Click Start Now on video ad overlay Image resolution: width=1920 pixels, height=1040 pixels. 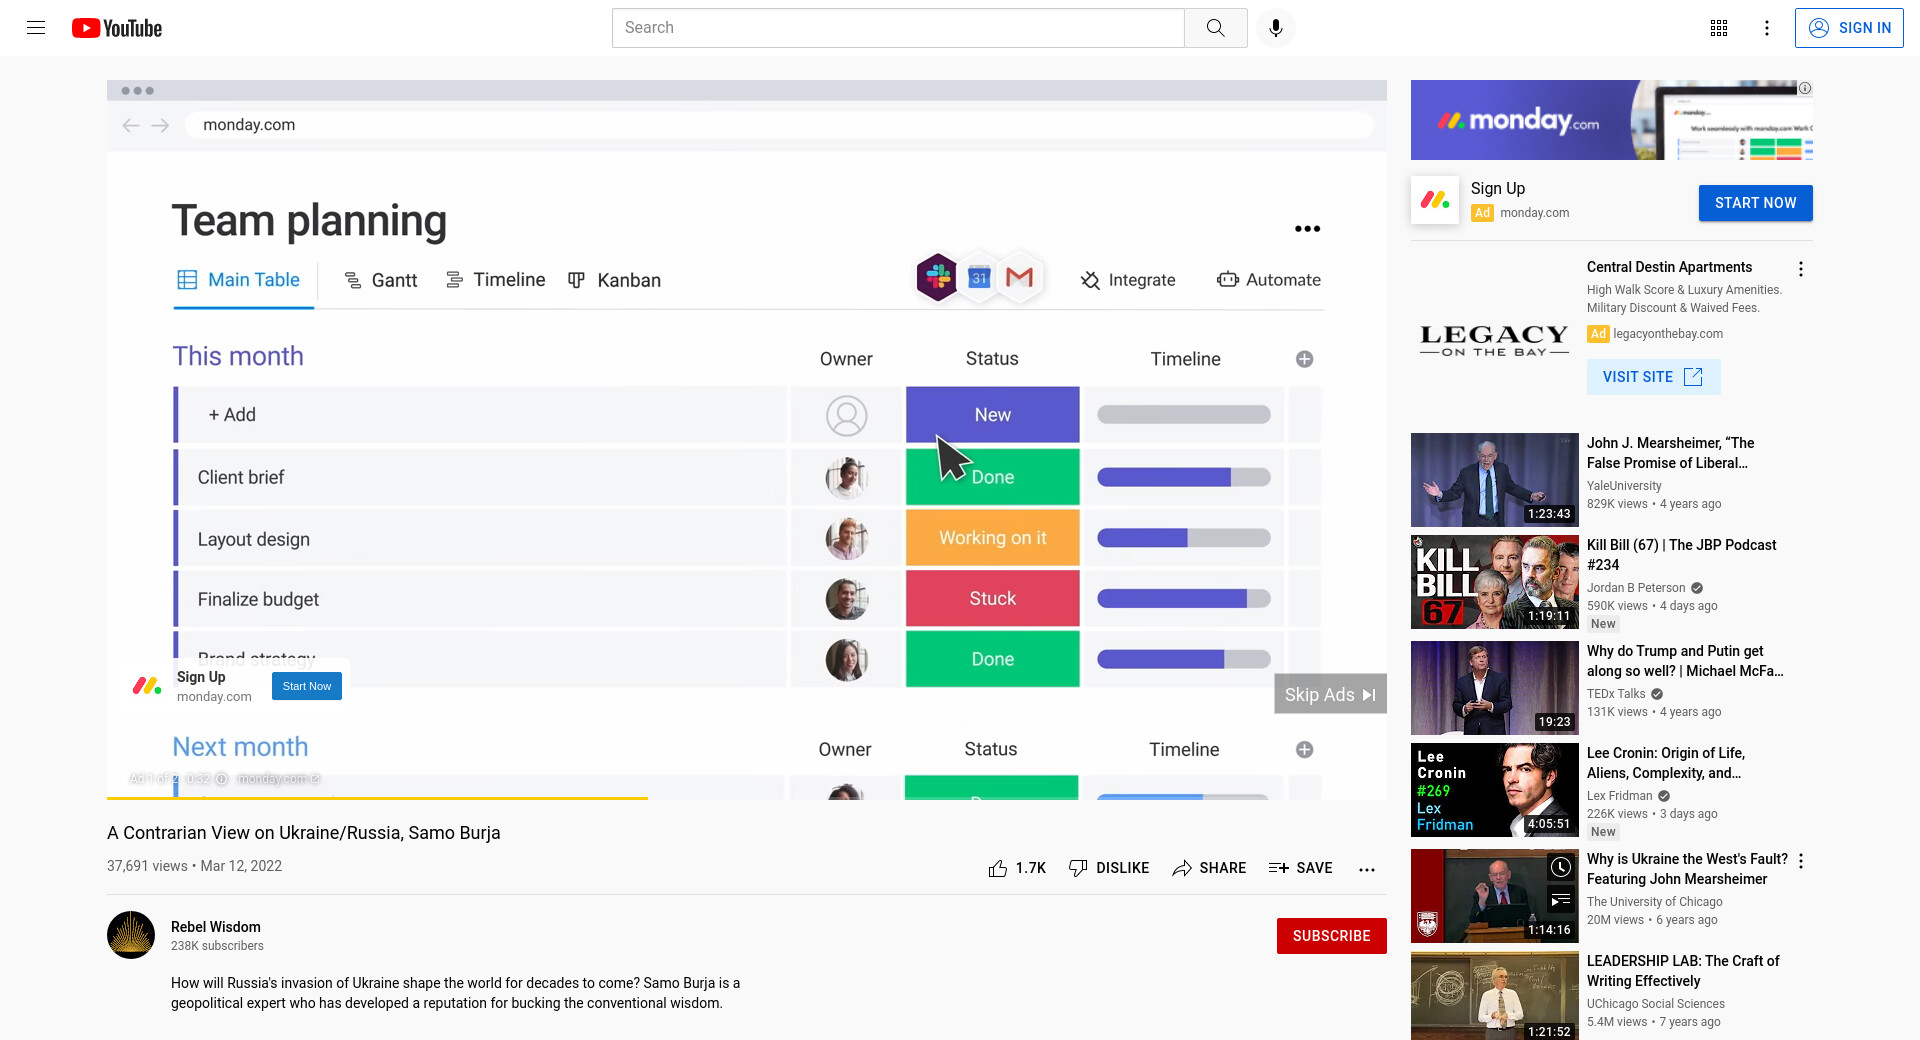click(x=307, y=686)
